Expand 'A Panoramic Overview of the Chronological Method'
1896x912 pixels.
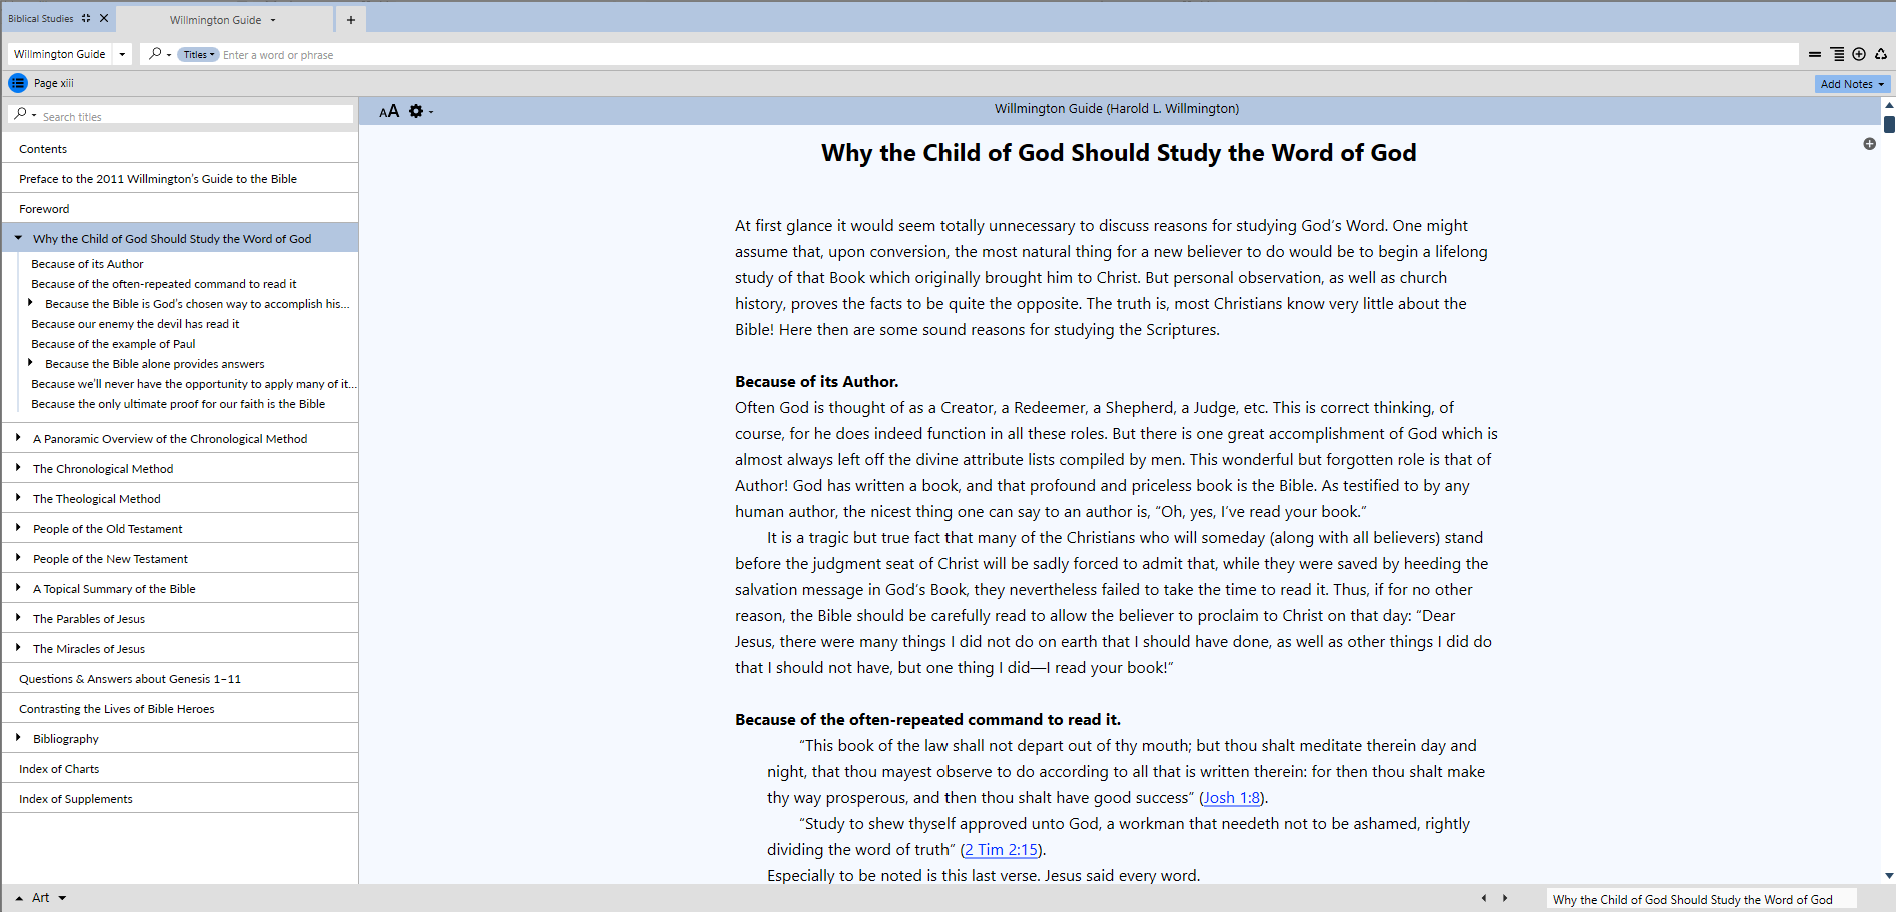(x=18, y=438)
